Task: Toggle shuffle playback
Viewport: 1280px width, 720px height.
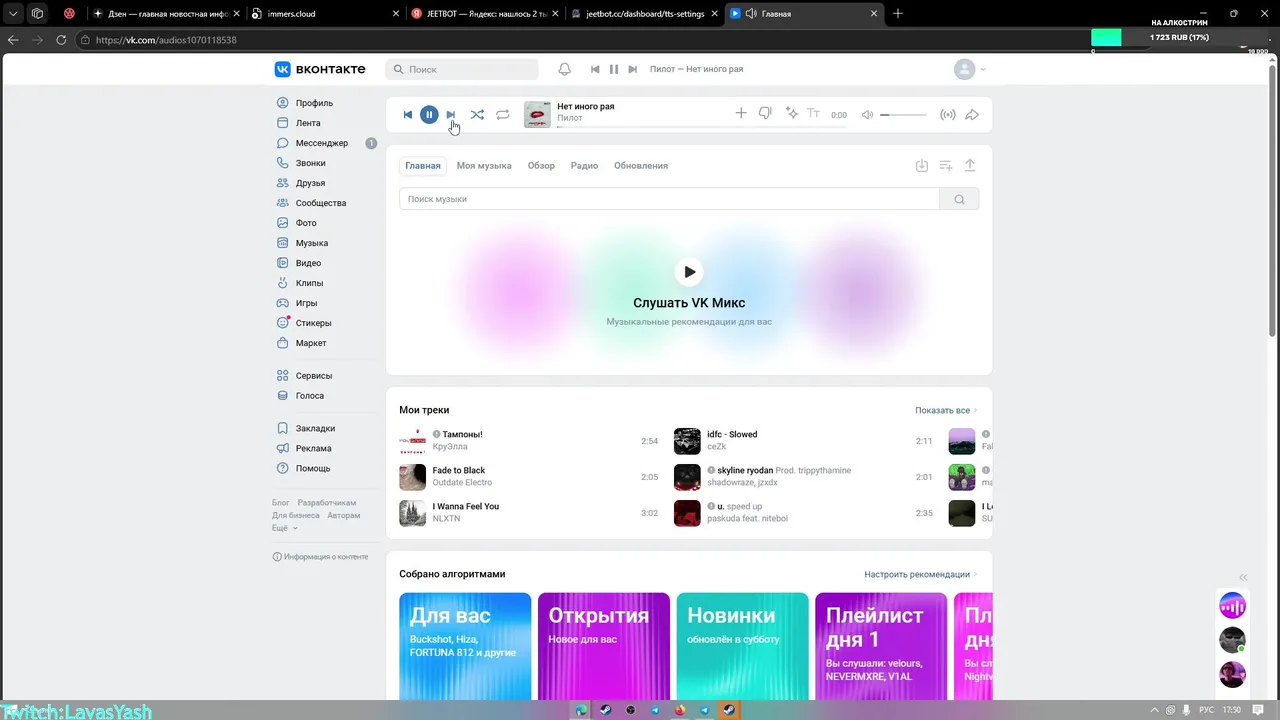Action: point(477,115)
